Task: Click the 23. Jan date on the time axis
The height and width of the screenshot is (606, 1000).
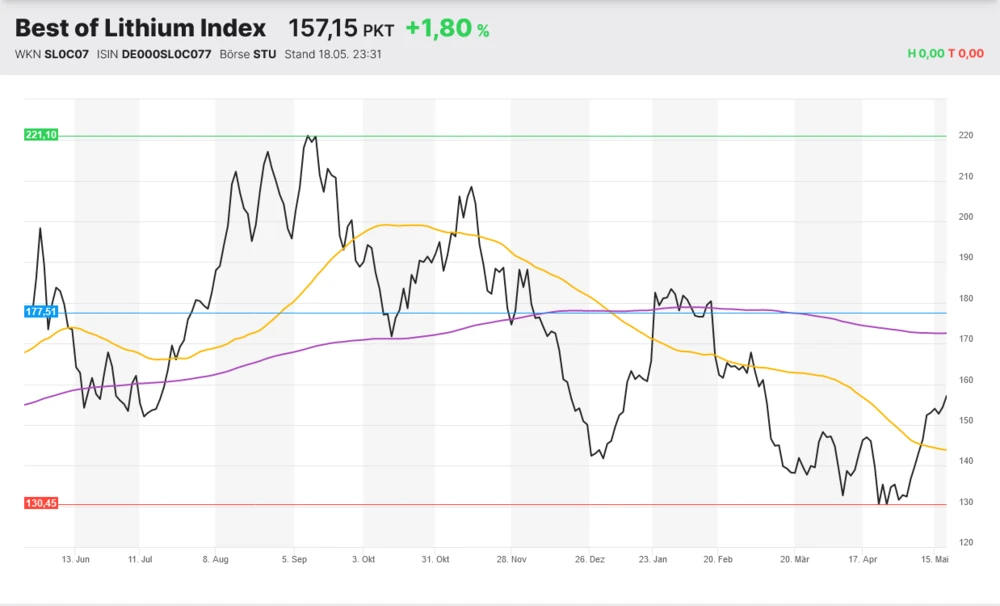Action: pos(652,560)
